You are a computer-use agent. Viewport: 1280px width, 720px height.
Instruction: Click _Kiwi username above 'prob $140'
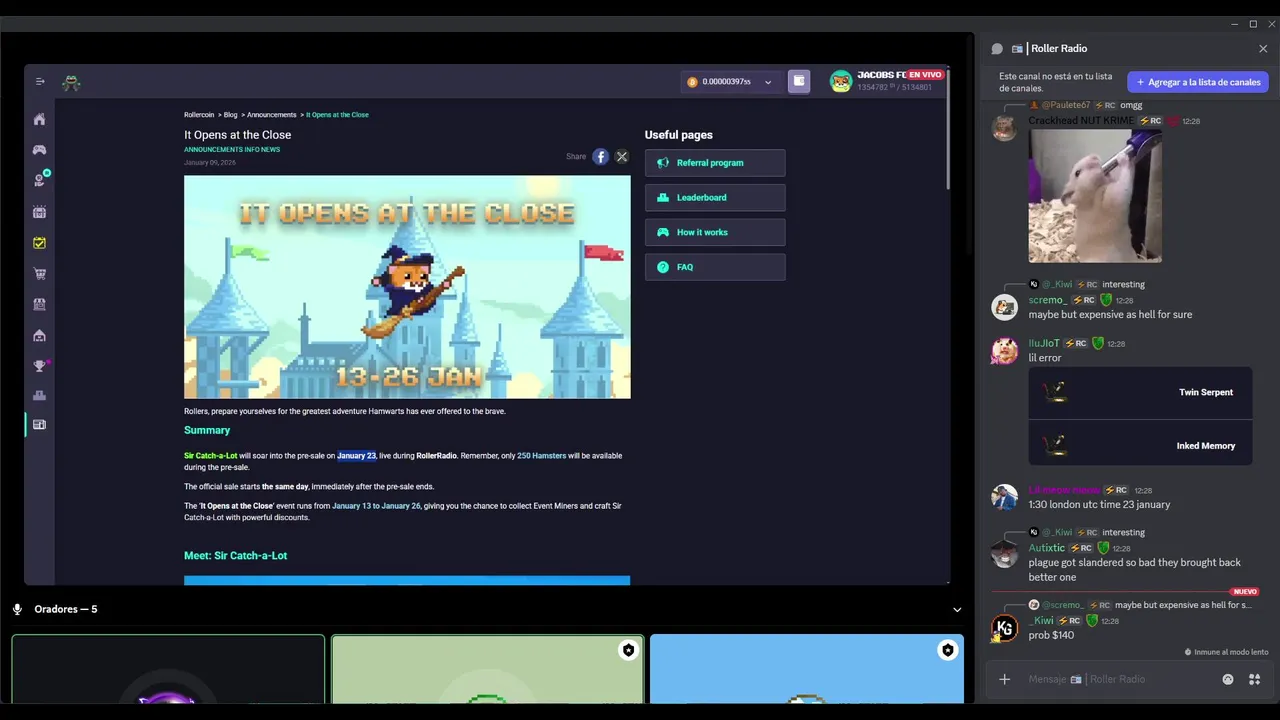click(1043, 621)
